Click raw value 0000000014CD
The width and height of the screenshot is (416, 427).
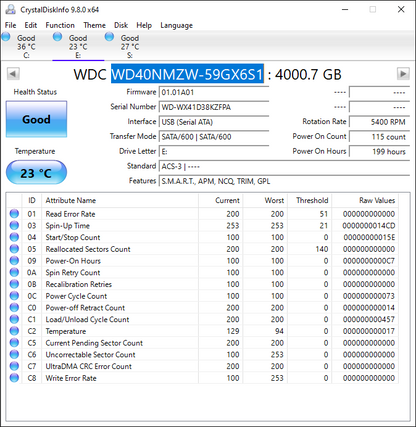tap(369, 226)
